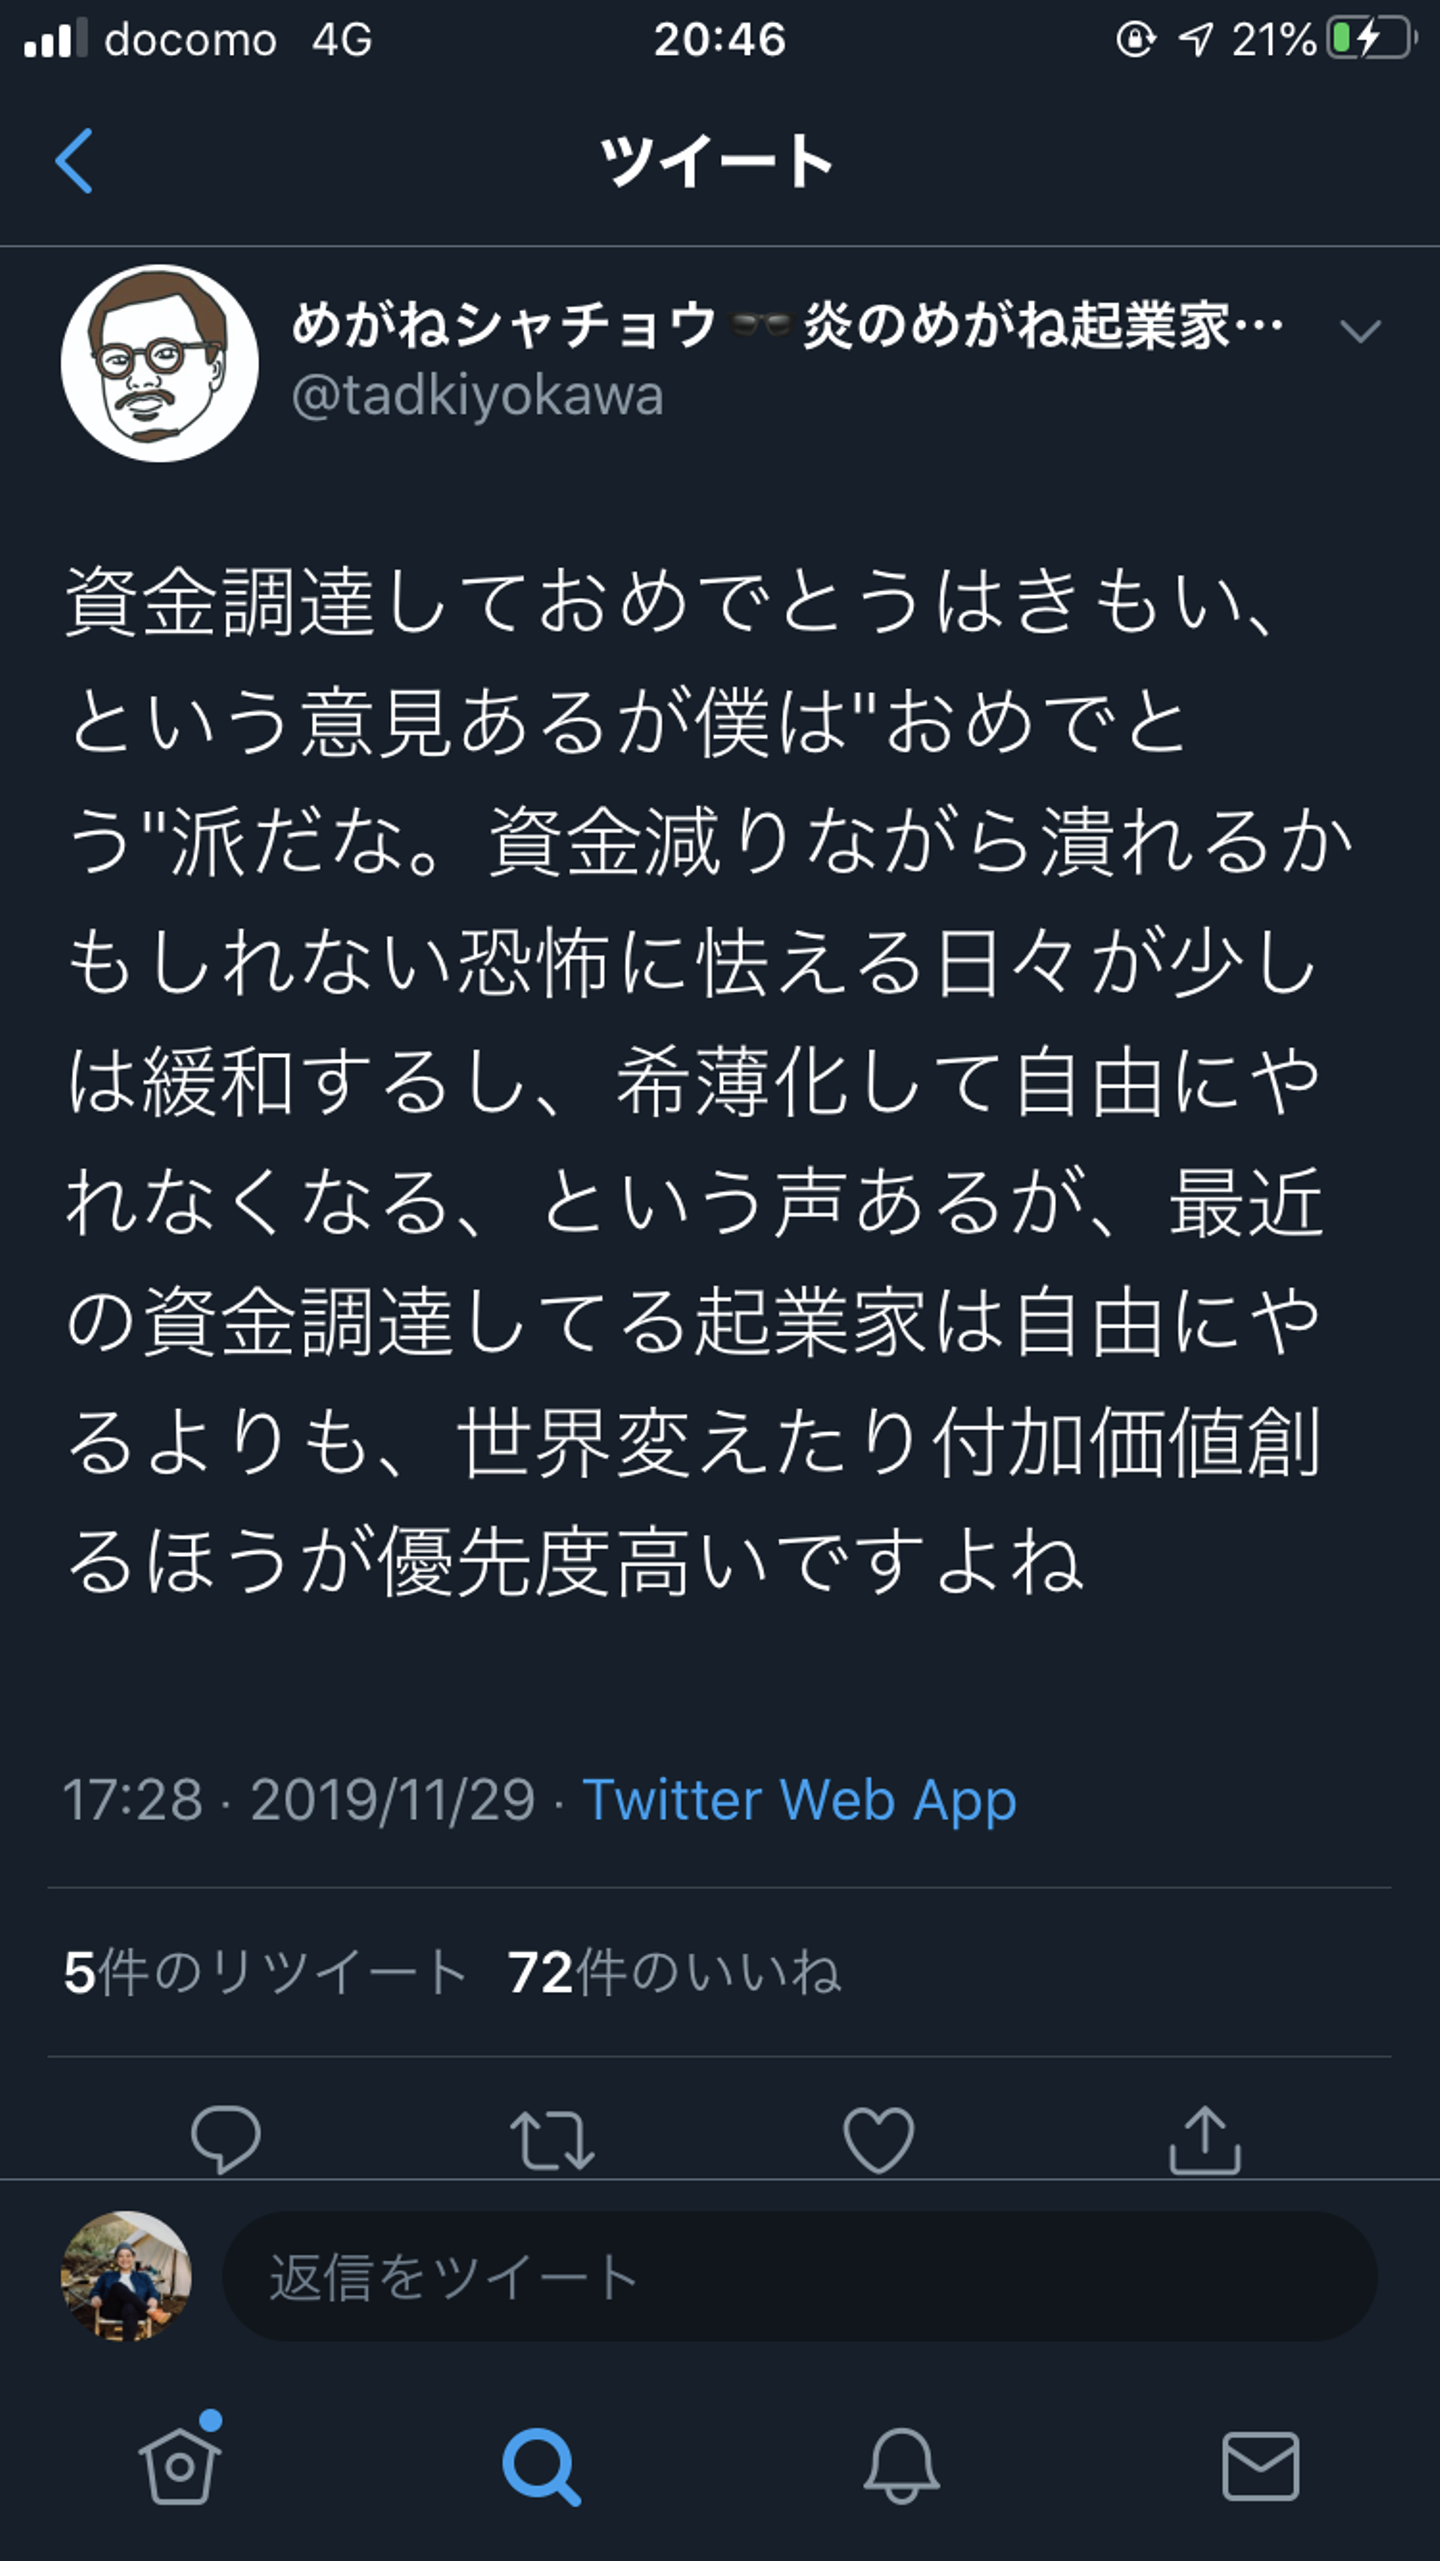Tap the retweet icon
The height and width of the screenshot is (2561, 1440).
pos(552,2139)
